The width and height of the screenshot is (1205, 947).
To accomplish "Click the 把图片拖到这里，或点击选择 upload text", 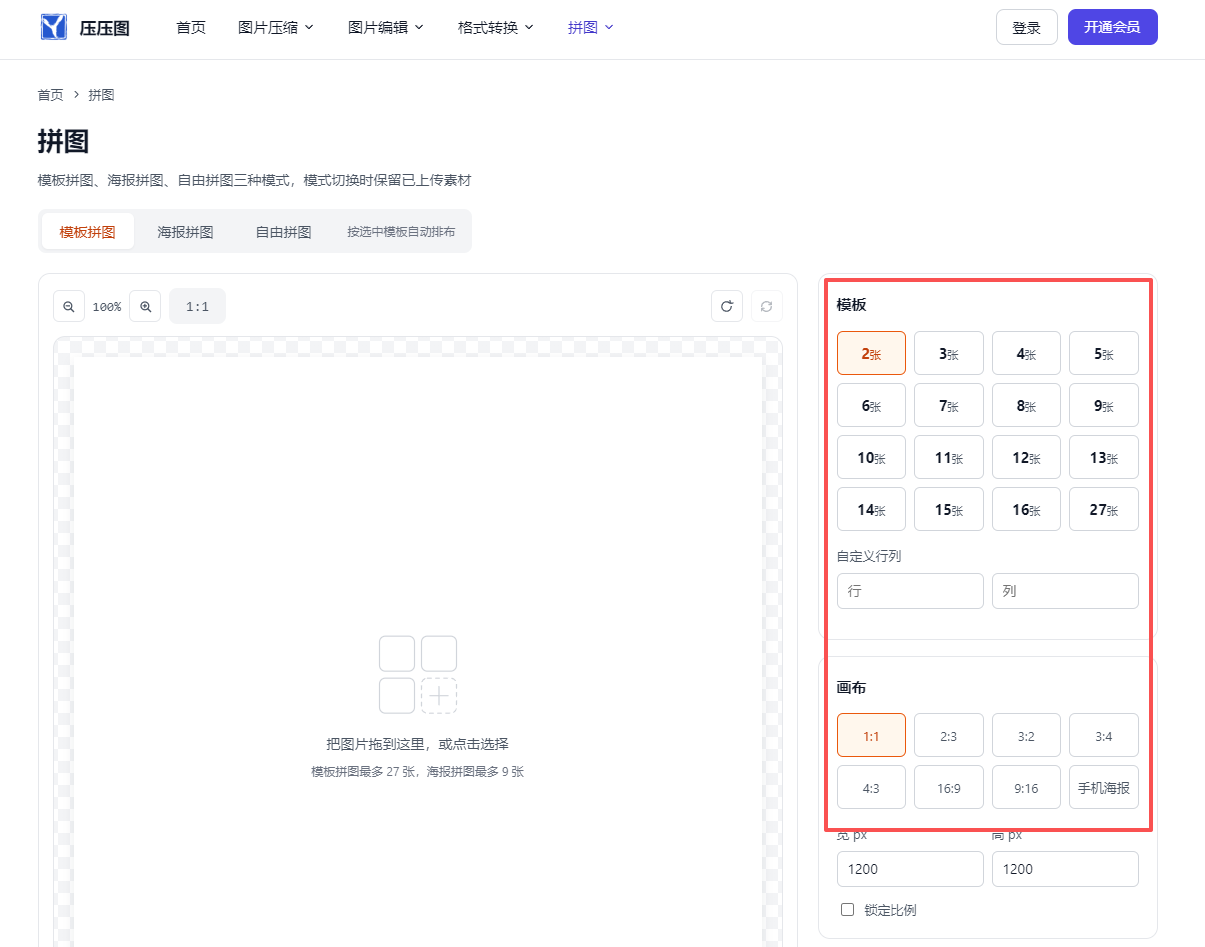I will pos(417,744).
